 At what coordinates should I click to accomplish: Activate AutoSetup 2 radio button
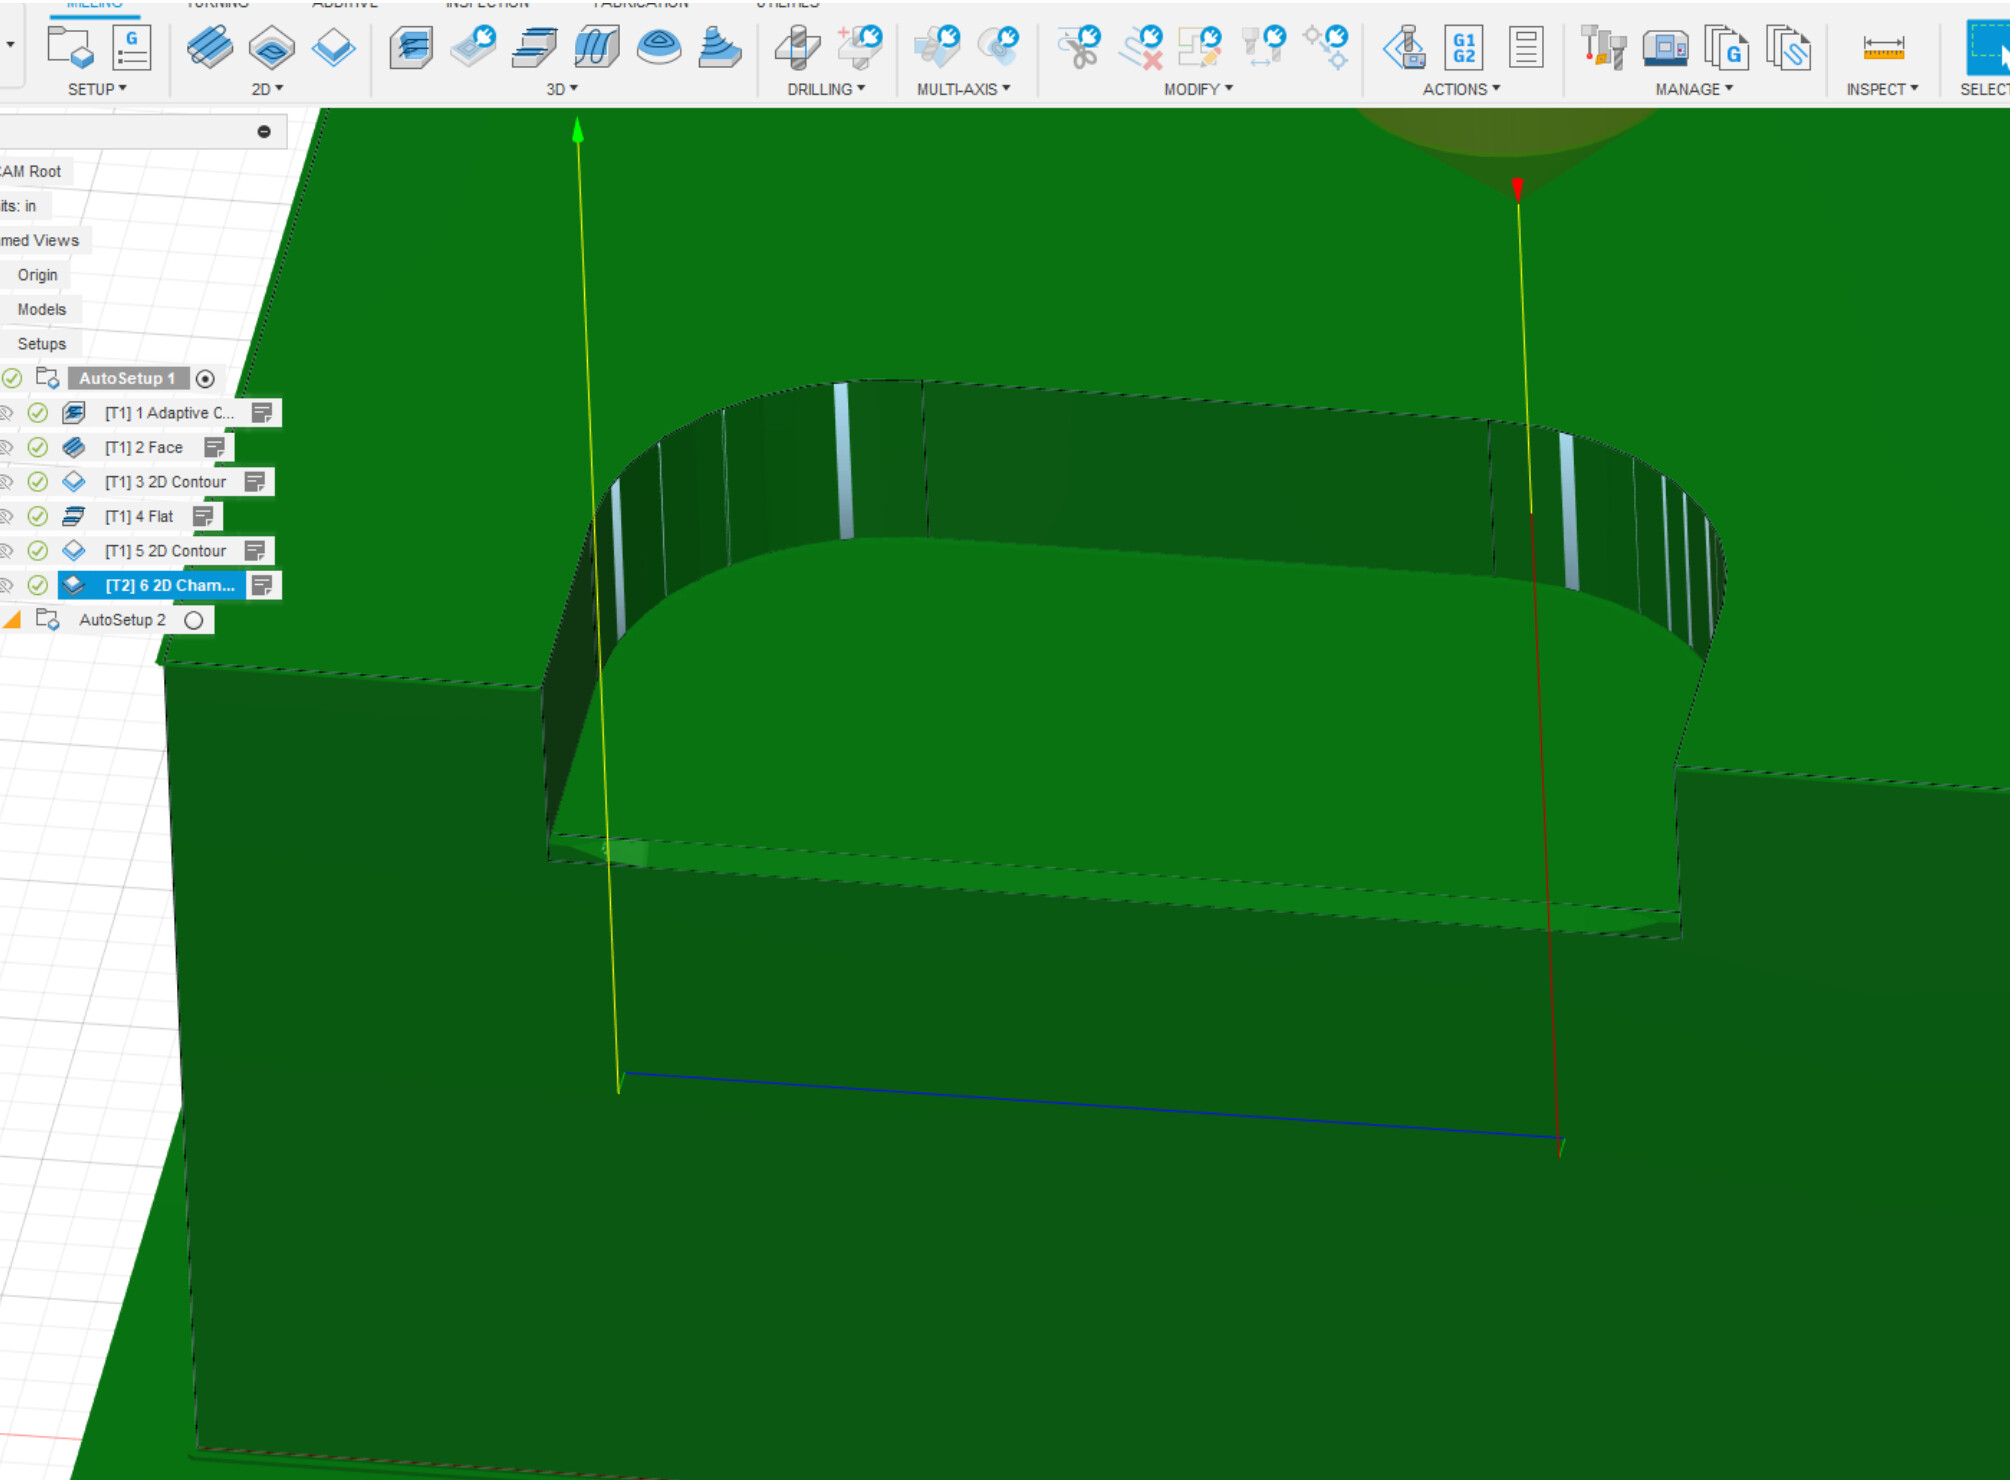point(194,620)
